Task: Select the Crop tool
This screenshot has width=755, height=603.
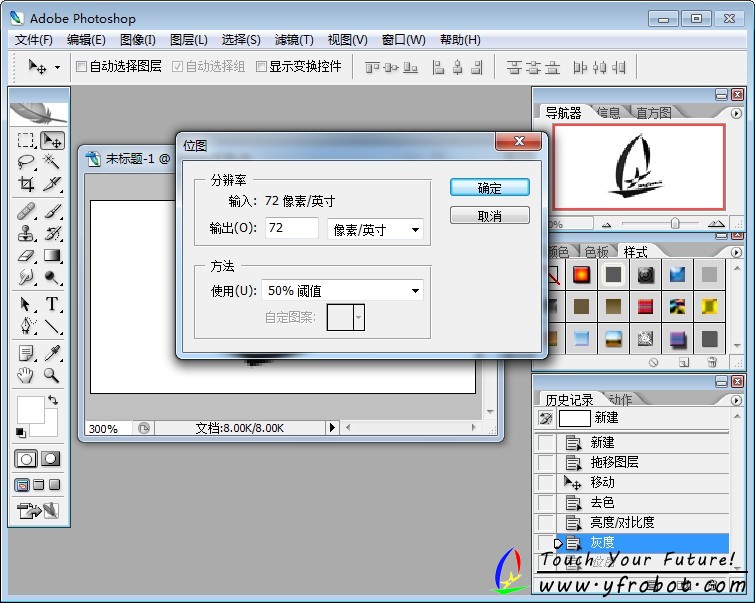Action: point(26,184)
